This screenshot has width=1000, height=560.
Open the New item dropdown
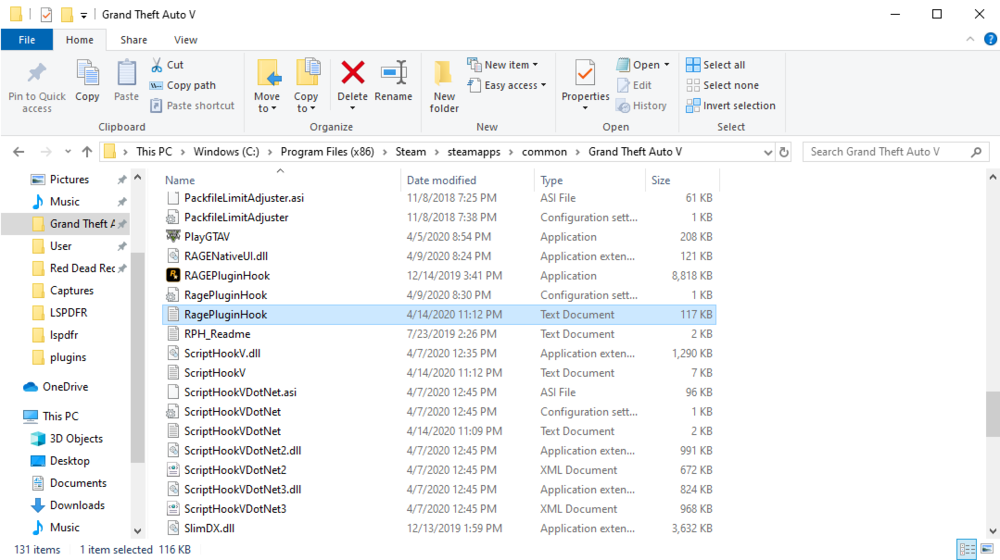503,64
